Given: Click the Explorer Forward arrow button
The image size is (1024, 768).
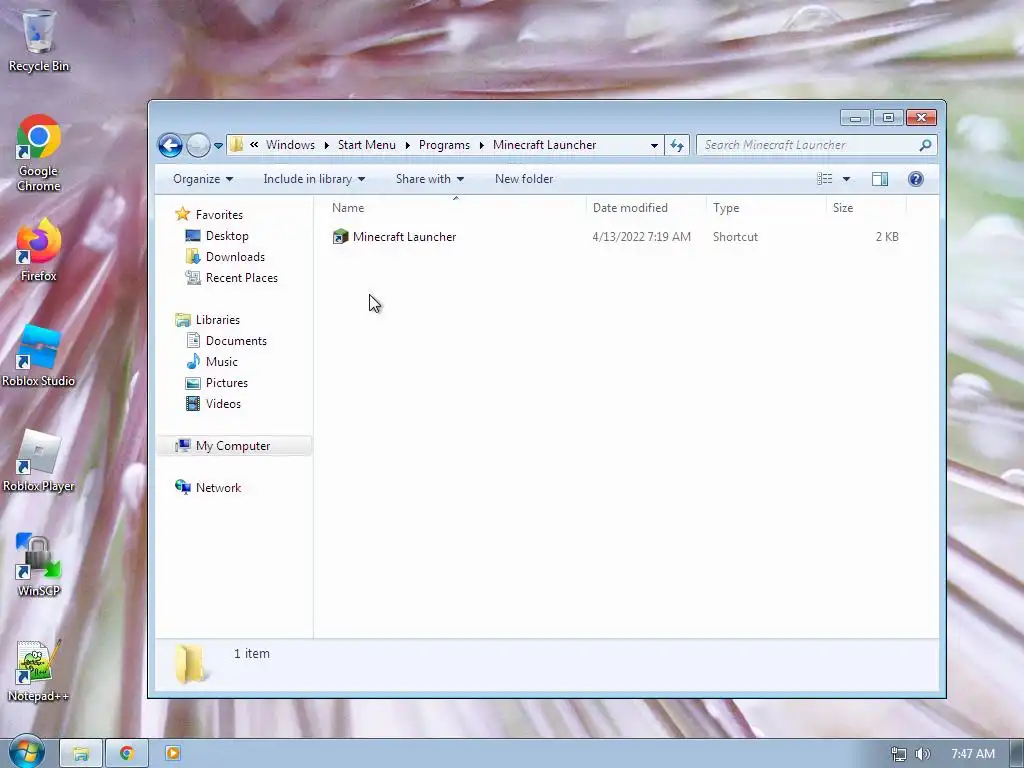Looking at the screenshot, I should coord(198,145).
